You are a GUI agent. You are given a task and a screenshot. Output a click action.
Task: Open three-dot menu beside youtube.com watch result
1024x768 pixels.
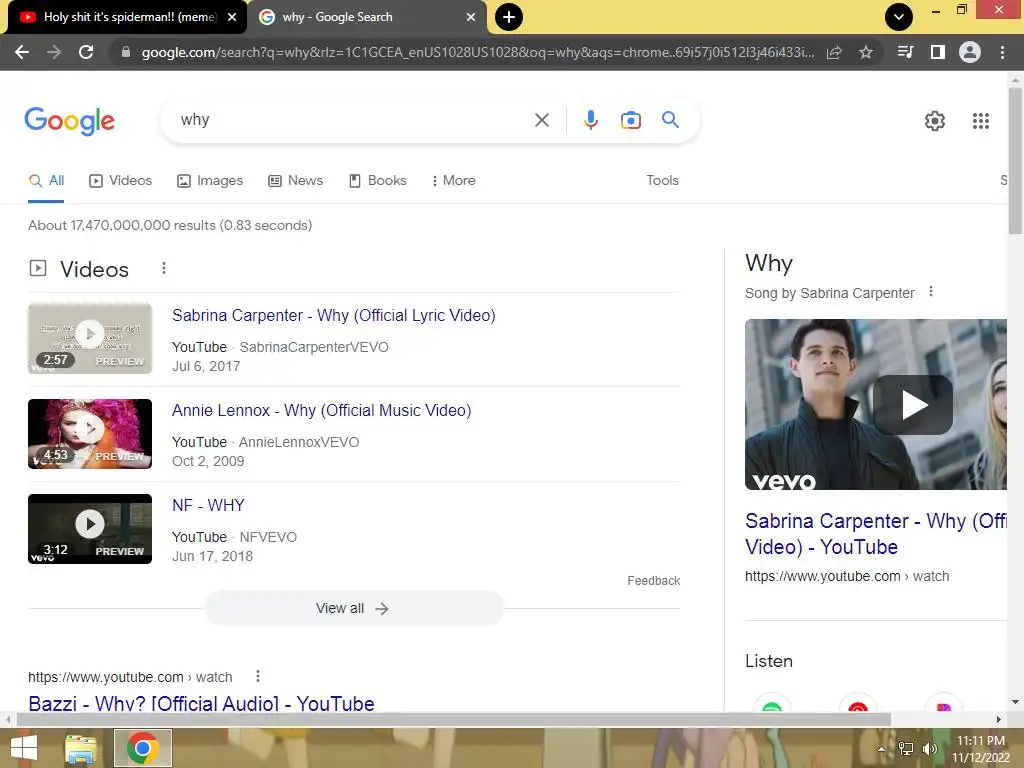click(x=258, y=676)
